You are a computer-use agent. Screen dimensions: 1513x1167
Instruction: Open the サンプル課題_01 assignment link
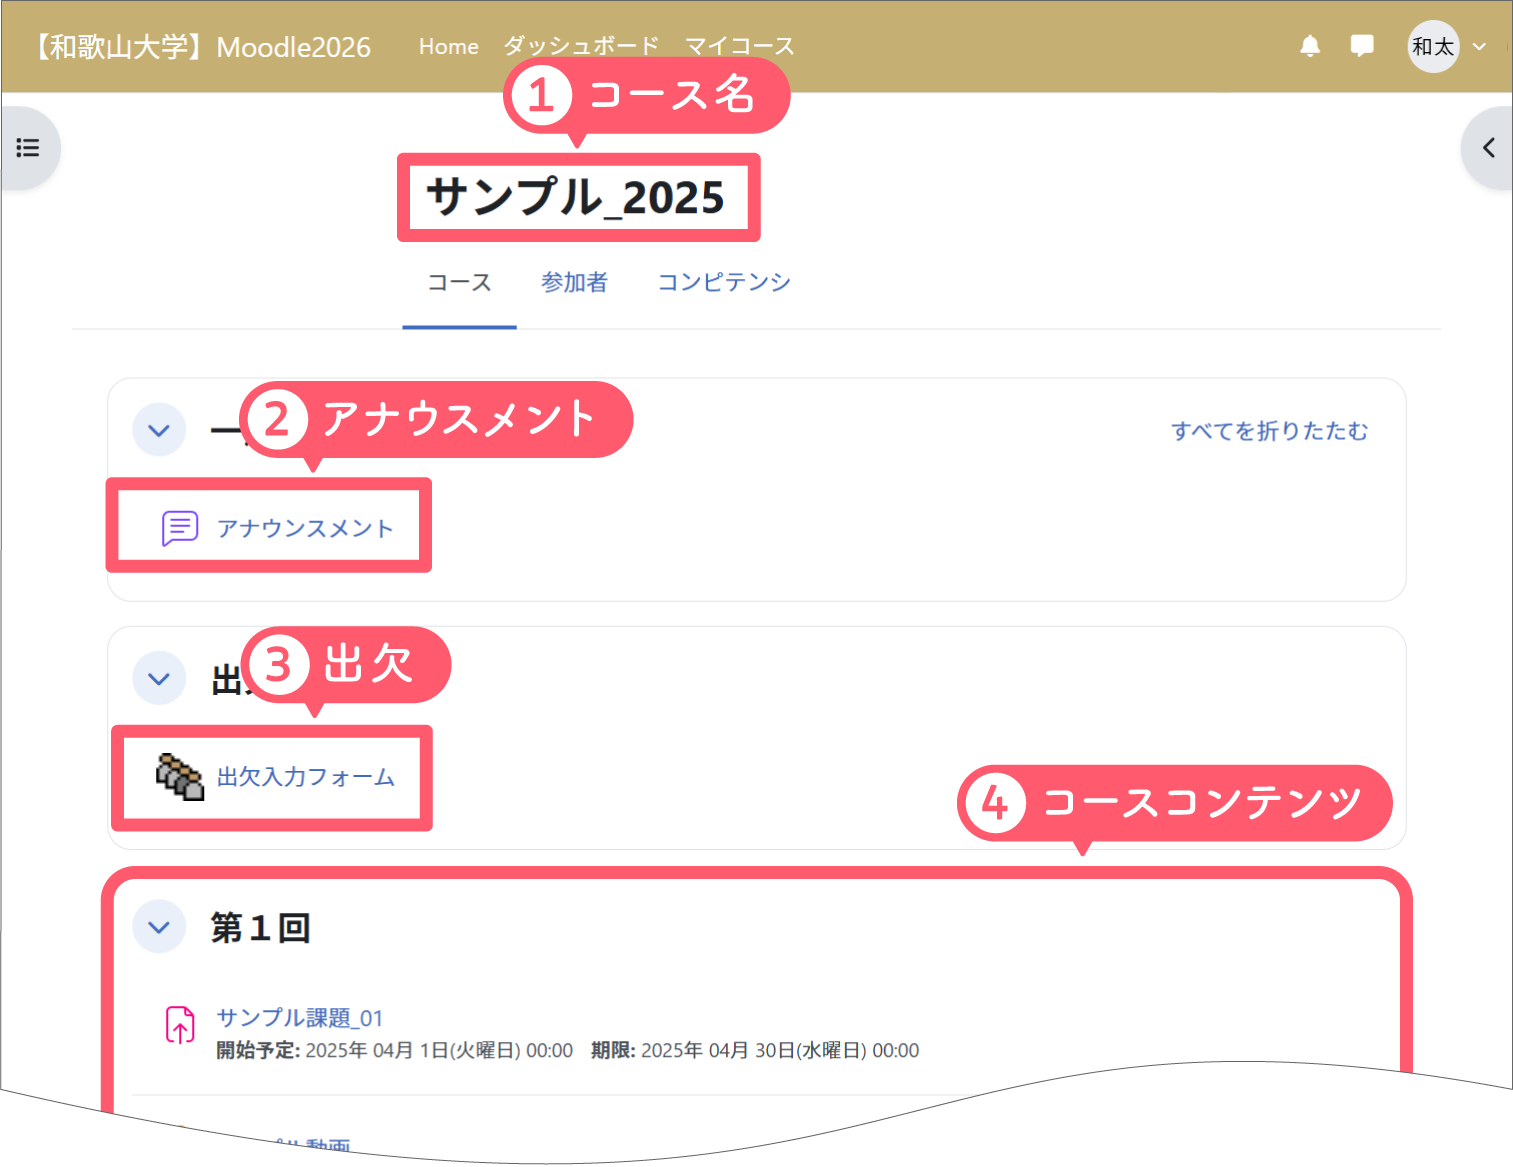coord(300,1018)
